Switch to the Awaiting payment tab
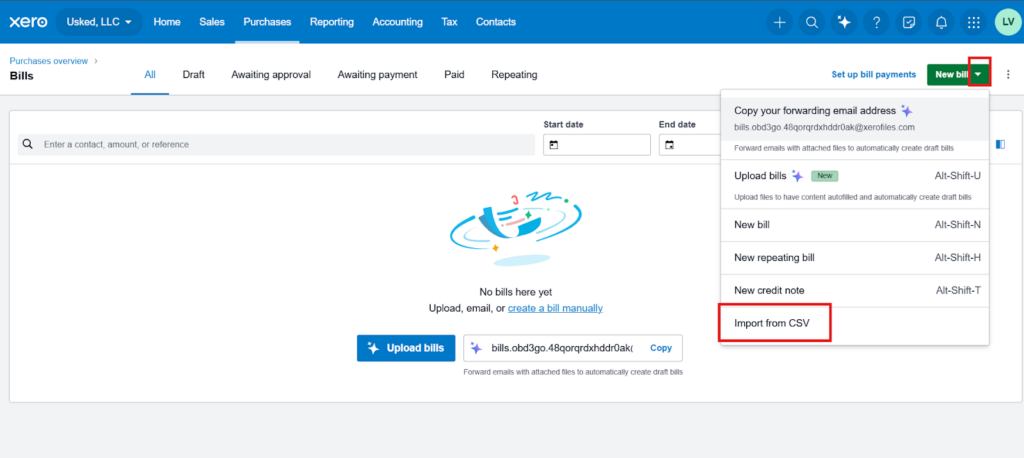Viewport: 1024px width, 458px height. coord(377,74)
